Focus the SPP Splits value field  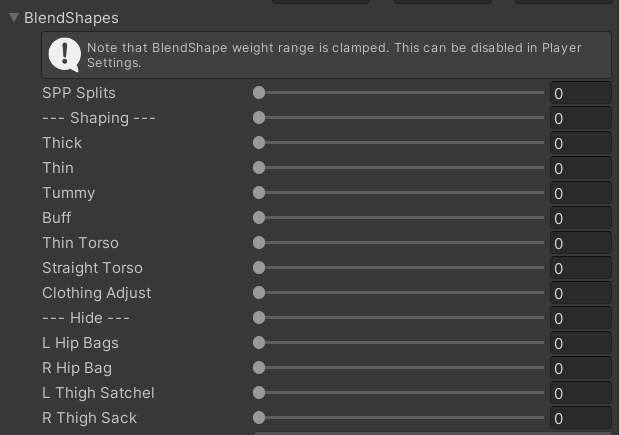coord(580,94)
